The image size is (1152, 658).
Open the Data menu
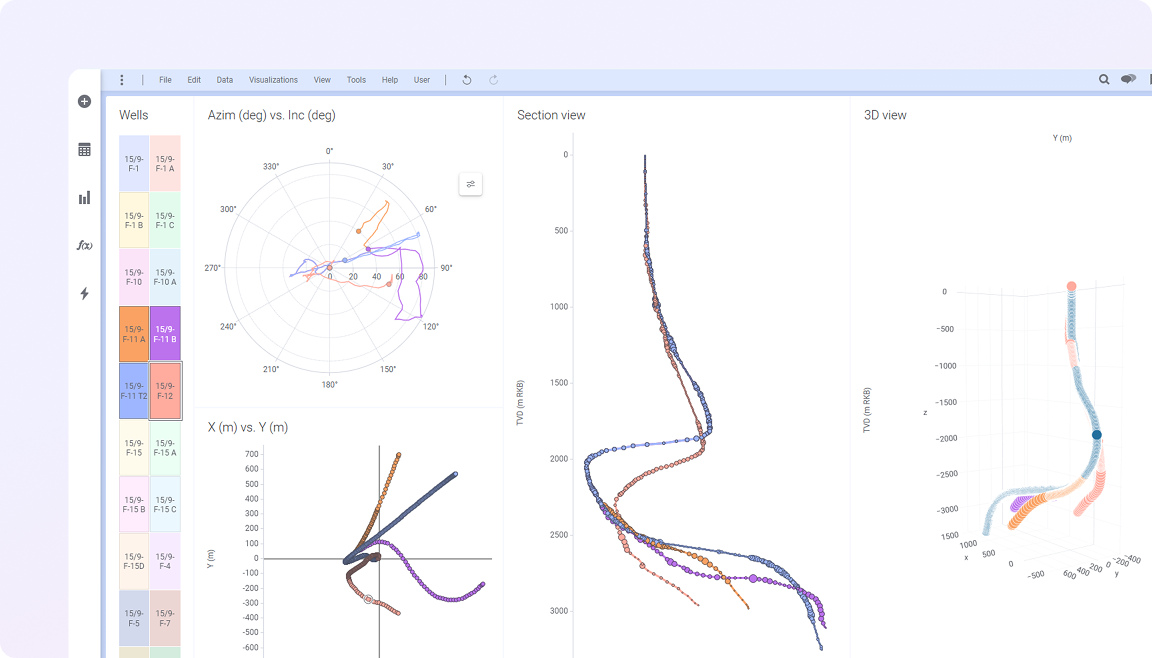[x=225, y=80]
